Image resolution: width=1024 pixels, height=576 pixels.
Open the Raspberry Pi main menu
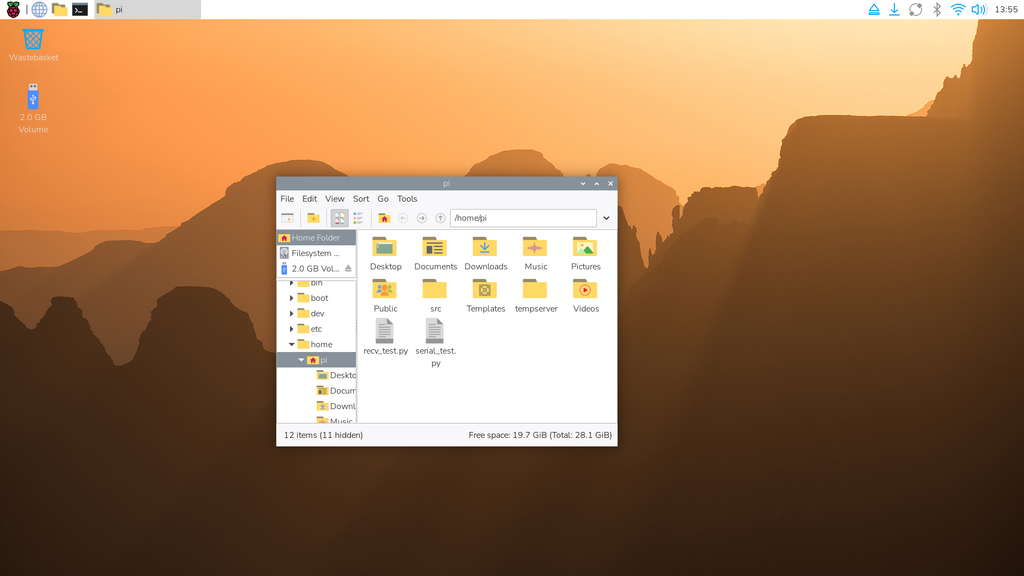point(13,9)
